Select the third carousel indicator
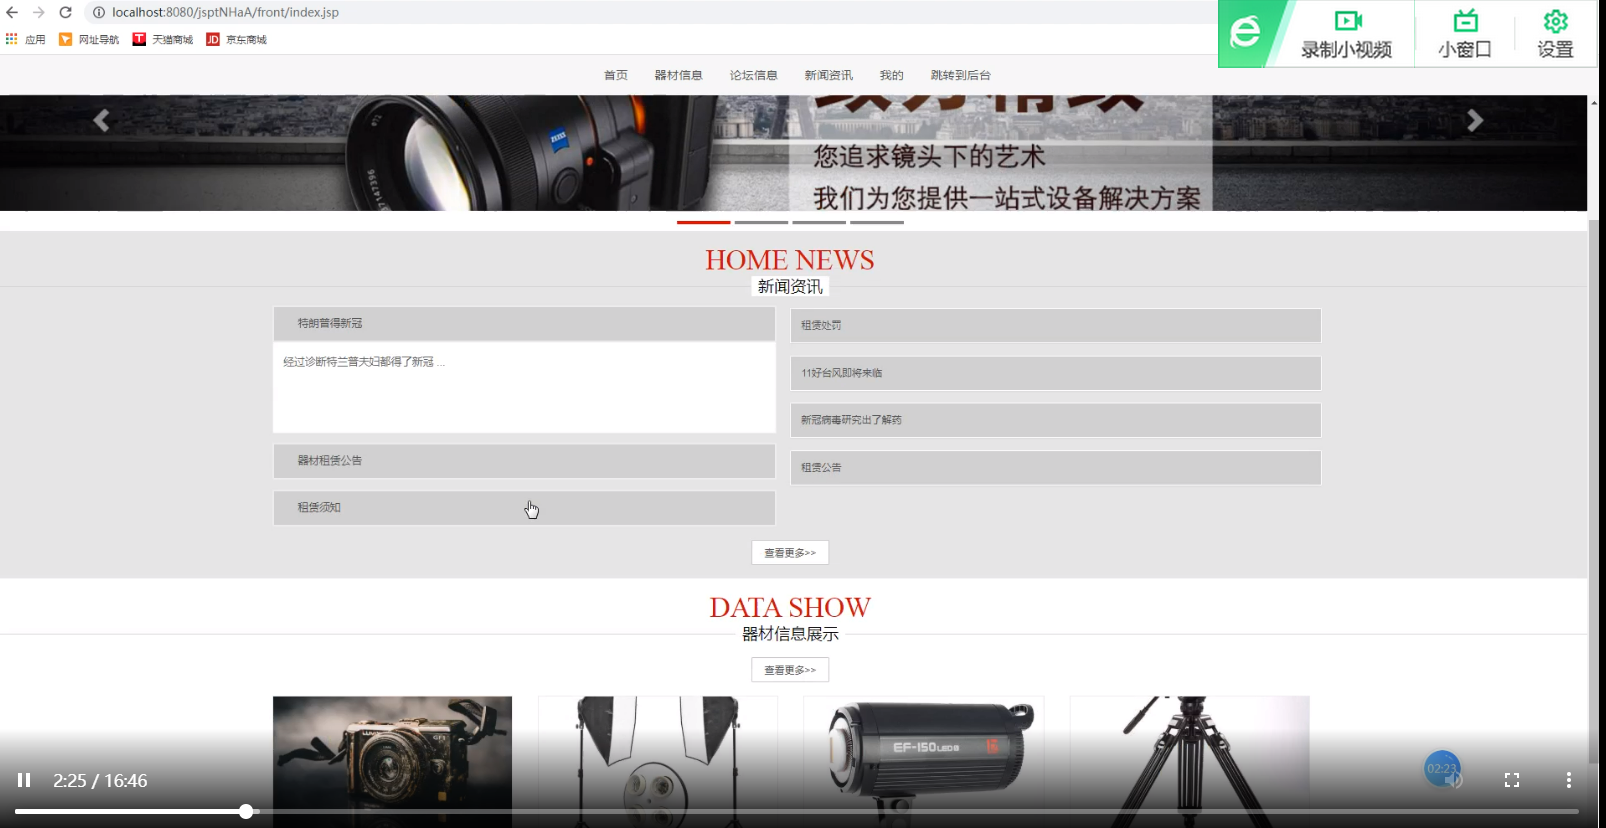The width and height of the screenshot is (1606, 828). [819, 222]
